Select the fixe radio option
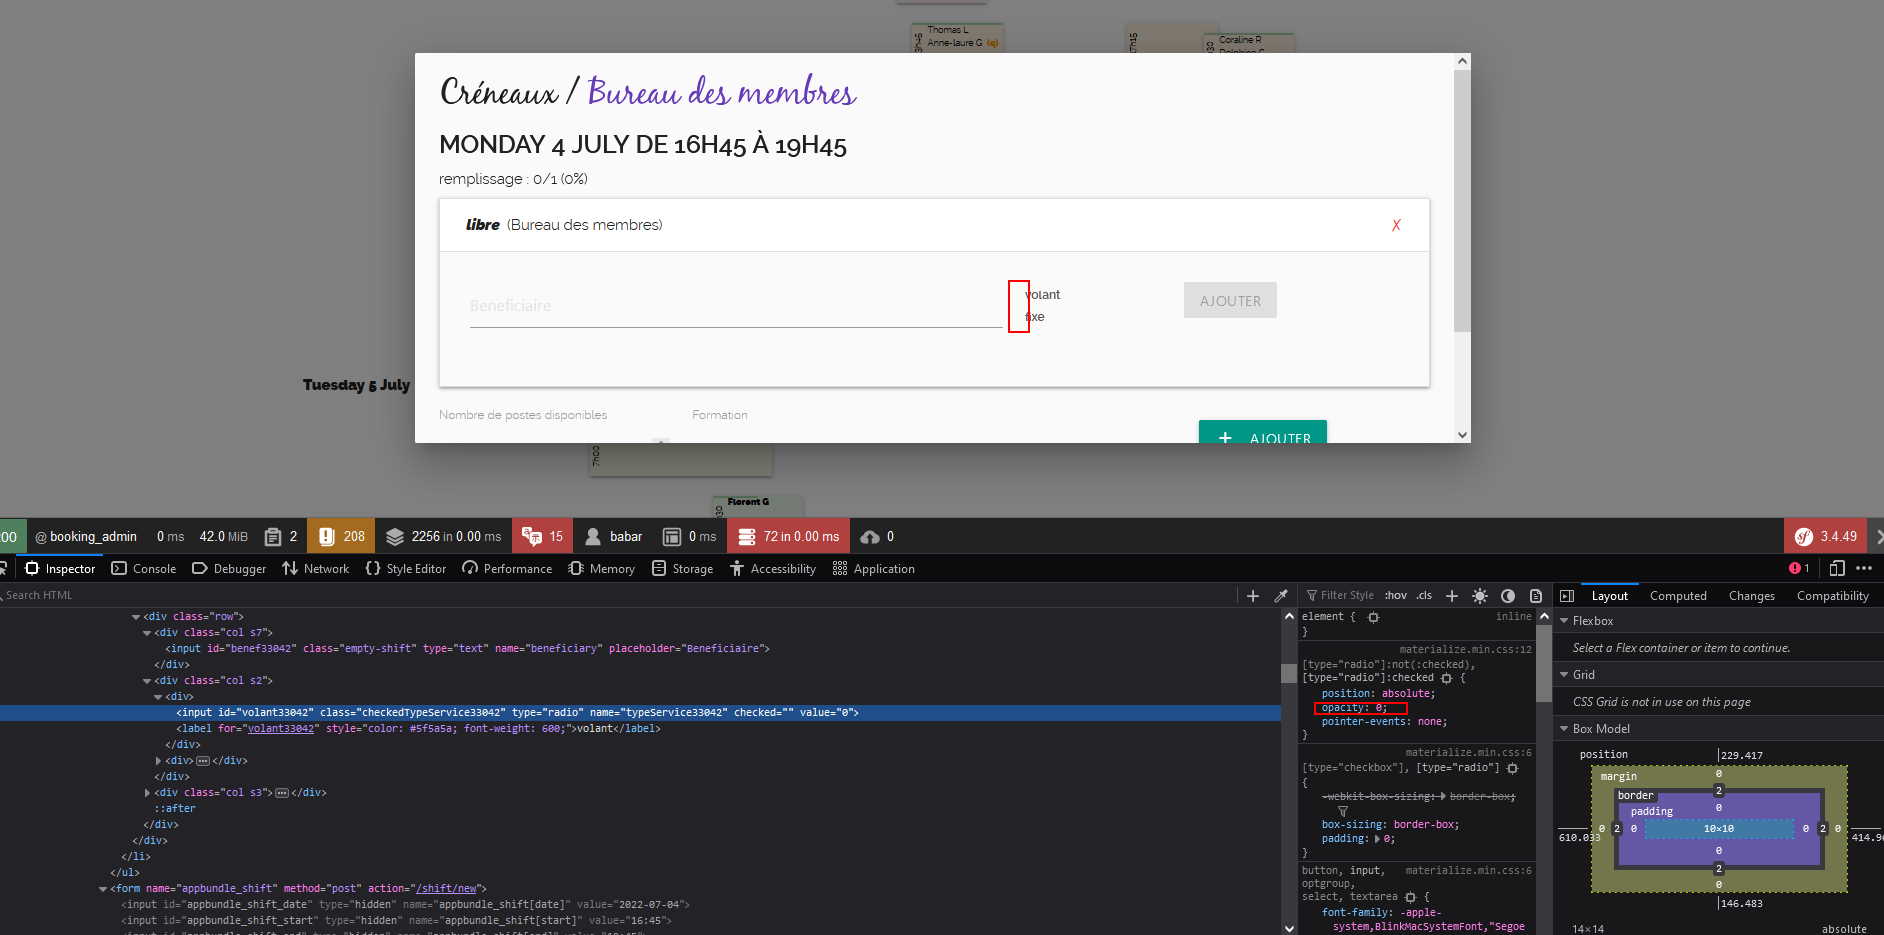The width and height of the screenshot is (1884, 935). click(1034, 317)
